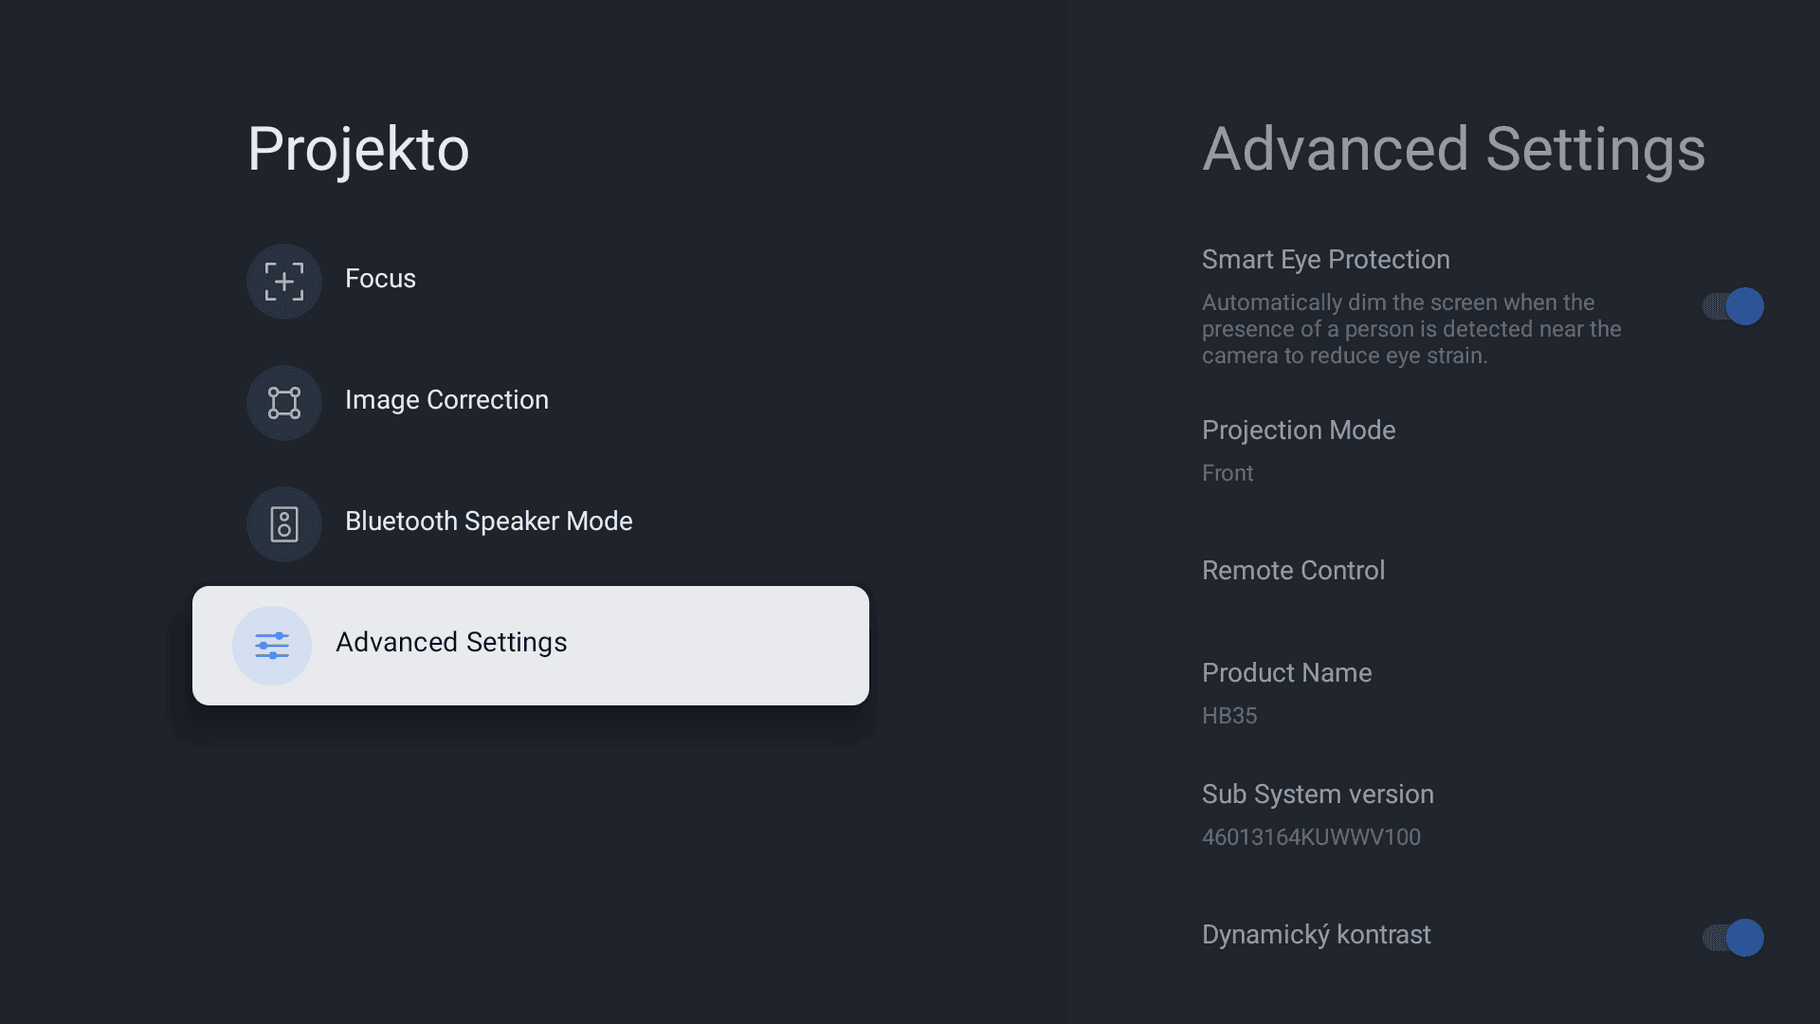Select the highlighted Advanced Settings label
The height and width of the screenshot is (1024, 1820).
[451, 642]
